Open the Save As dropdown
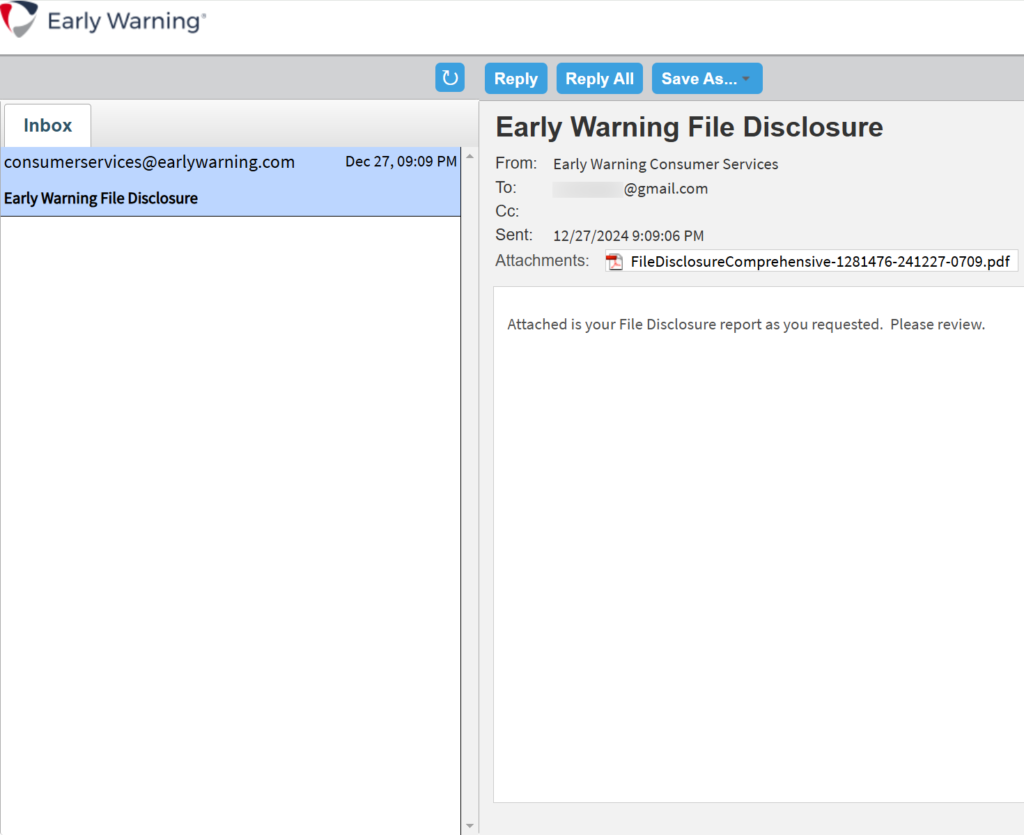Image resolution: width=1024 pixels, height=835 pixels. 707,78
